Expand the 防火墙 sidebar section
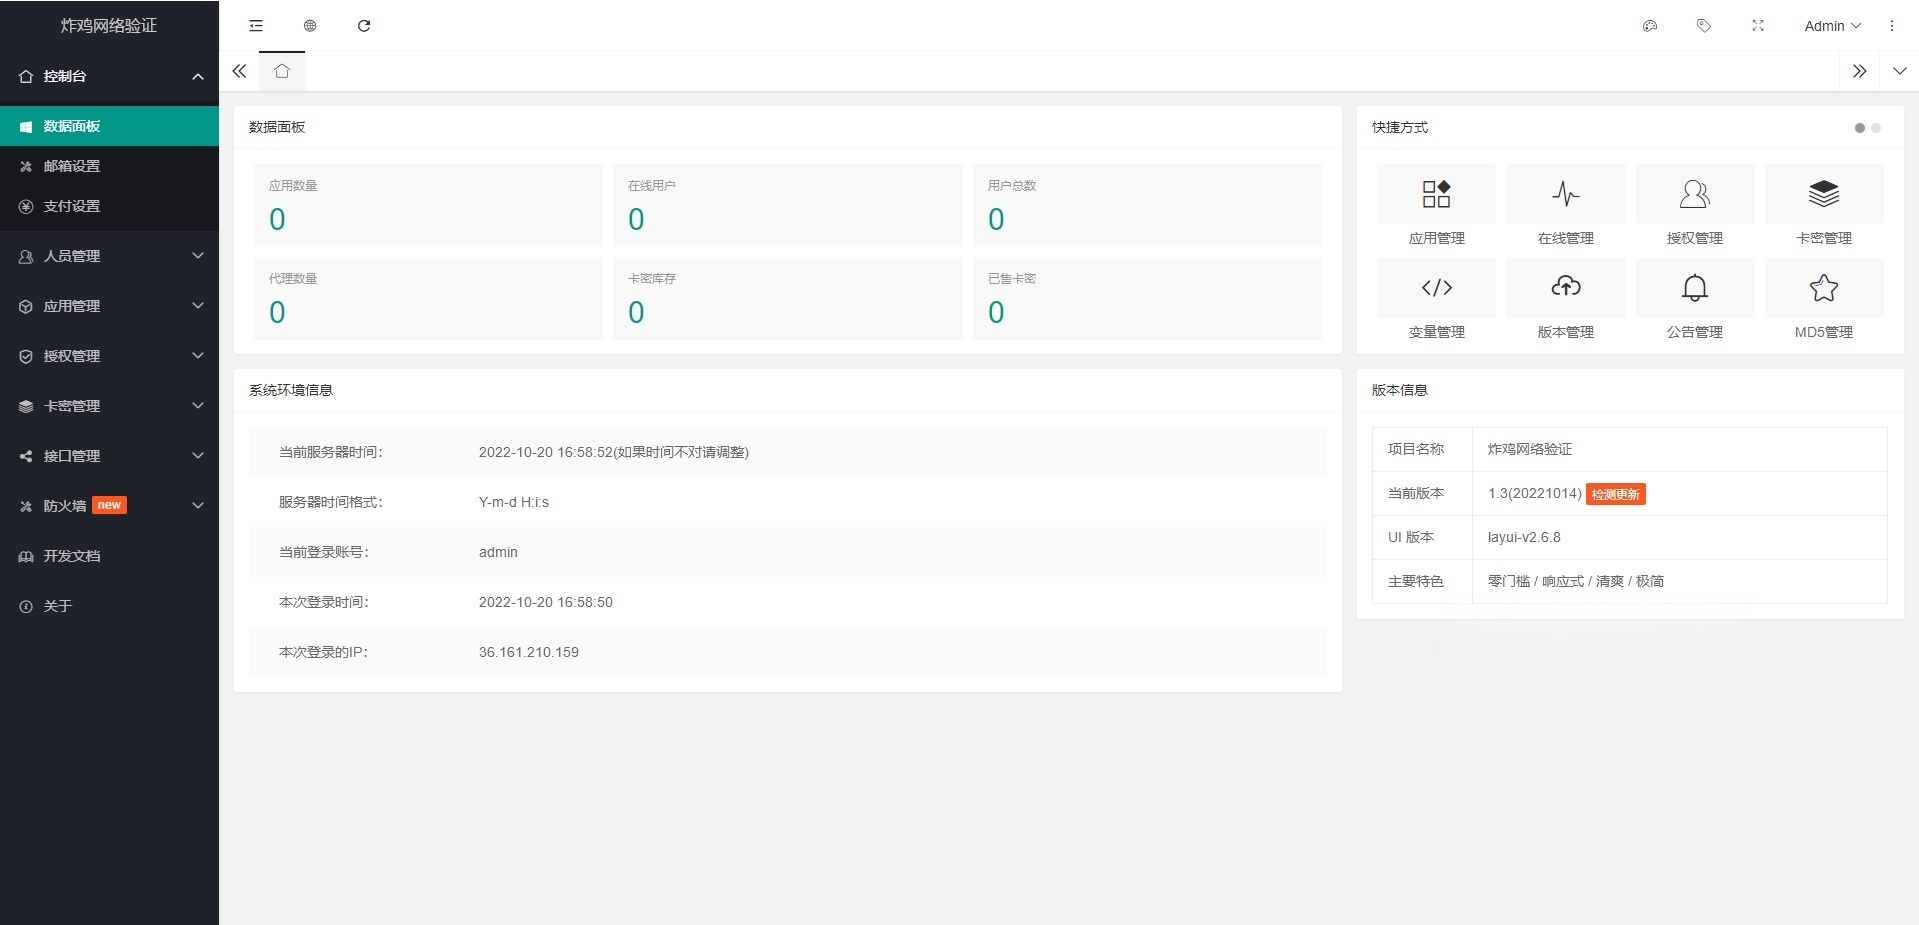Image resolution: width=1919 pixels, height=925 pixels. point(109,505)
